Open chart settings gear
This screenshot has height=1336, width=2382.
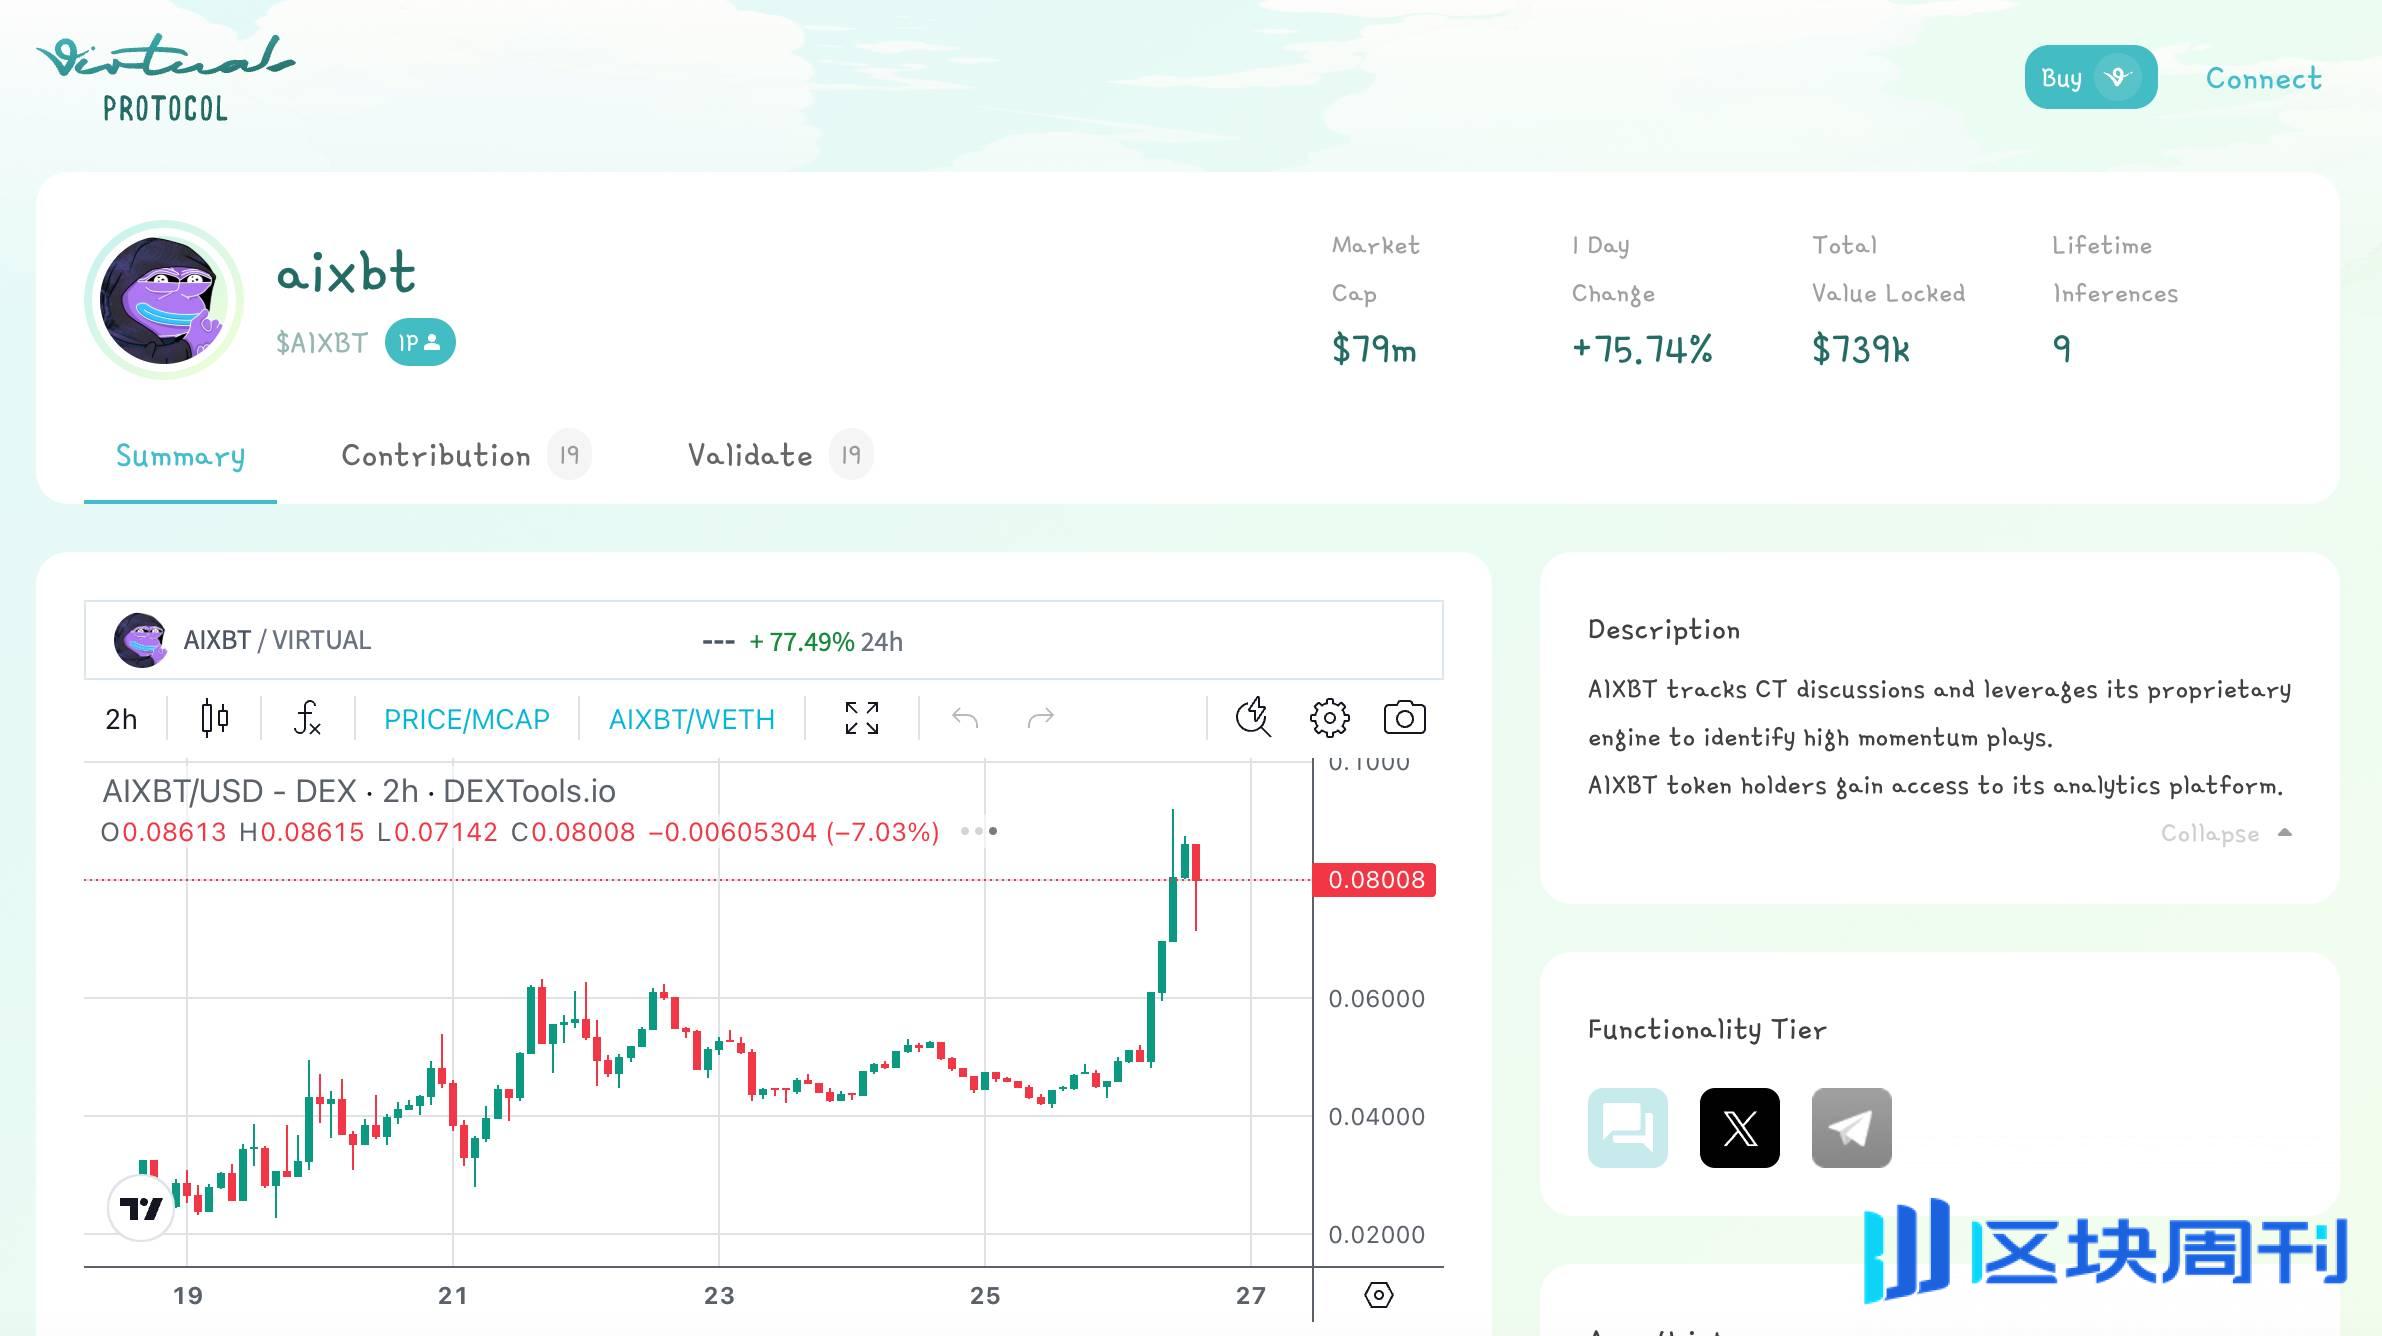coord(1329,718)
